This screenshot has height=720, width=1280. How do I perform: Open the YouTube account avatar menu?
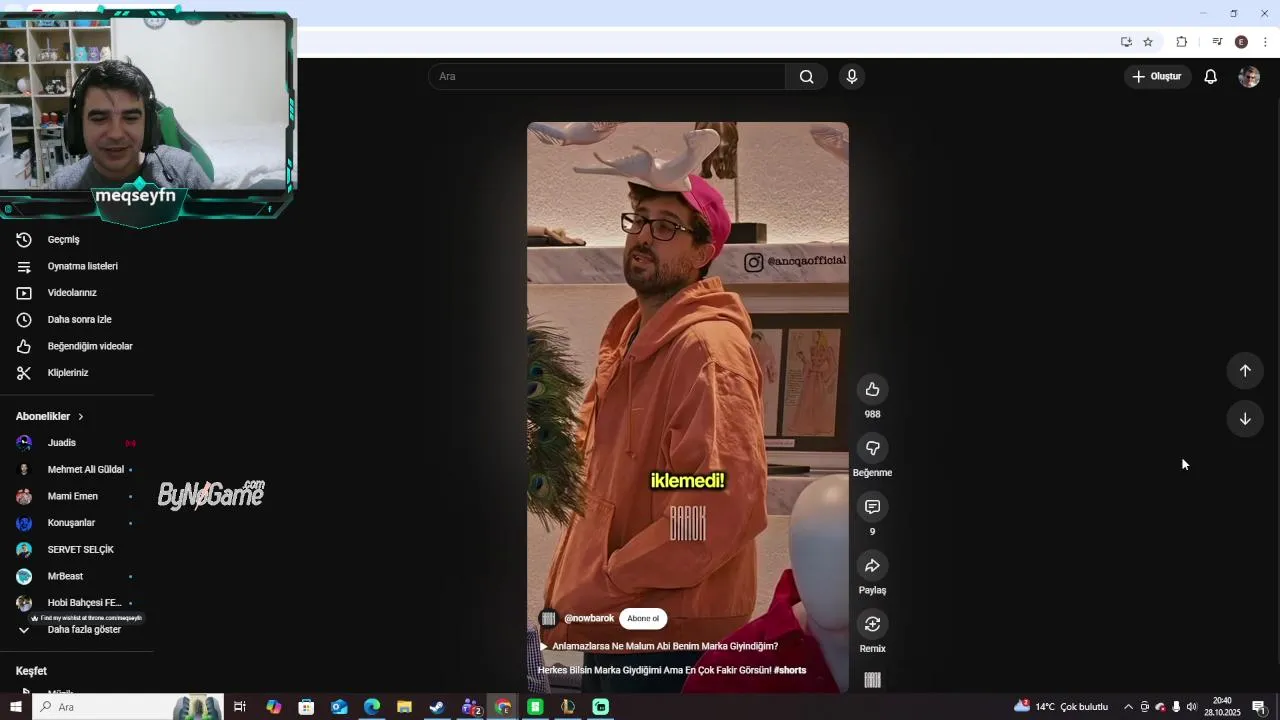[x=1249, y=77]
